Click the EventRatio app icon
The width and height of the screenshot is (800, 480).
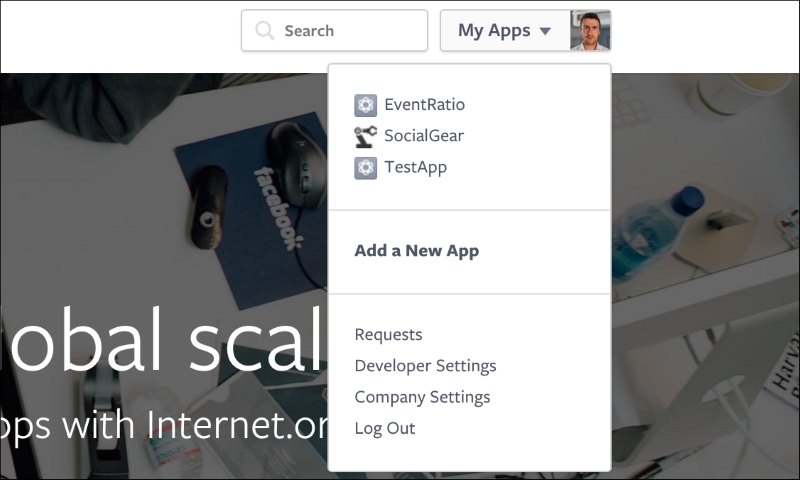366,106
